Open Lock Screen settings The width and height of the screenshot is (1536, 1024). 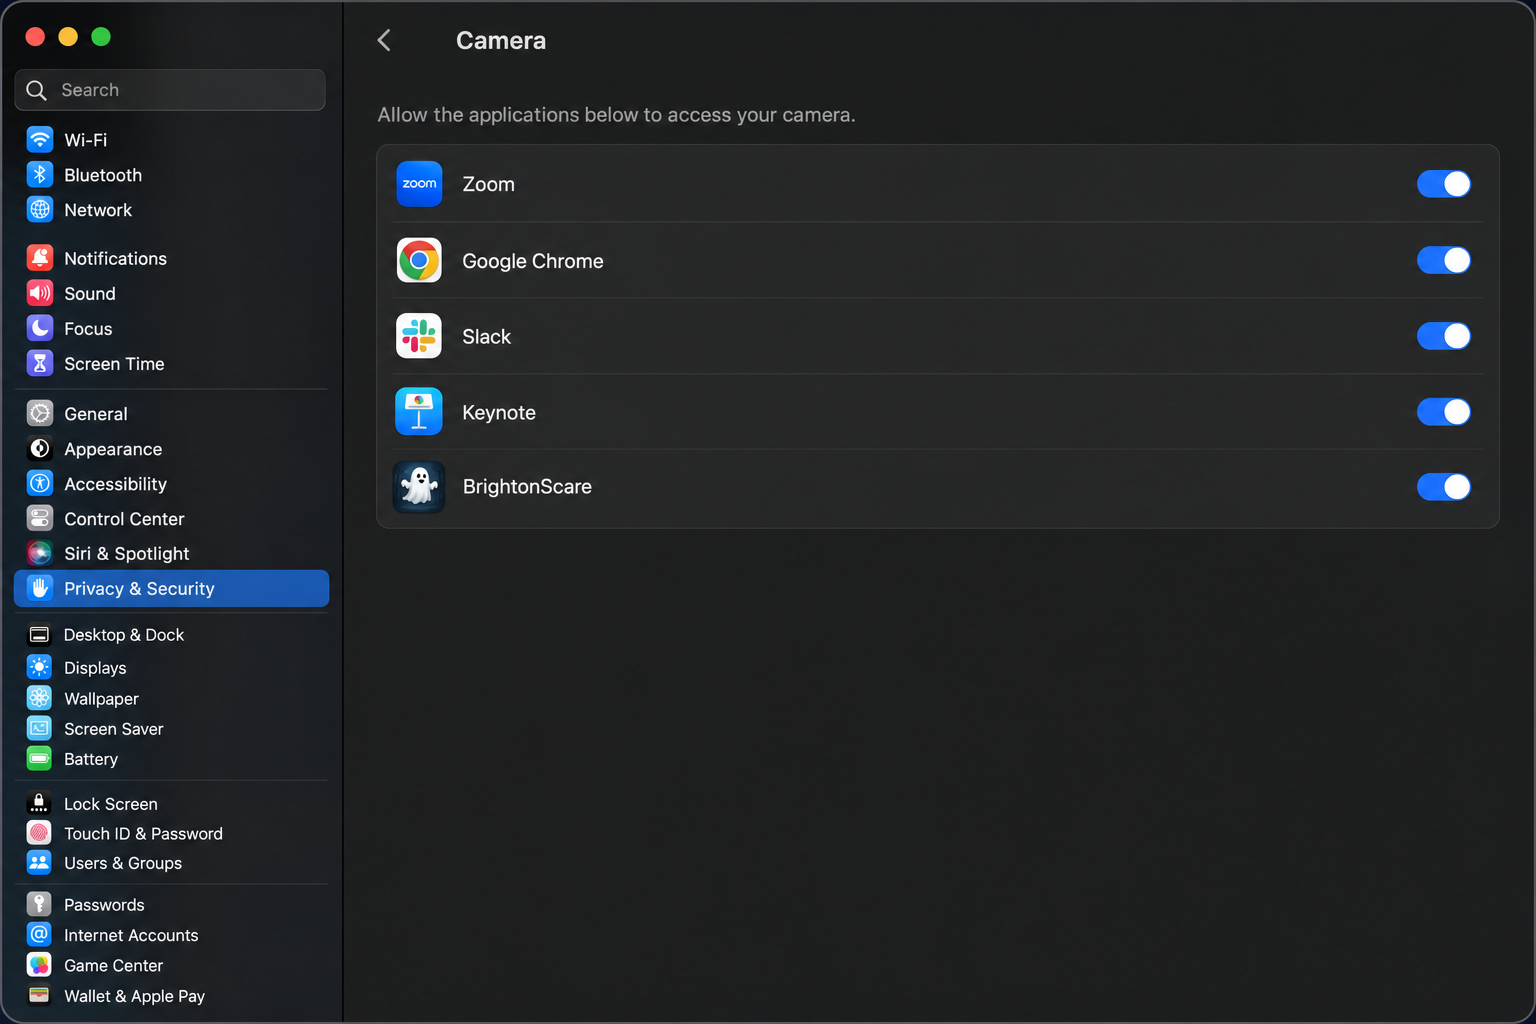point(171,803)
